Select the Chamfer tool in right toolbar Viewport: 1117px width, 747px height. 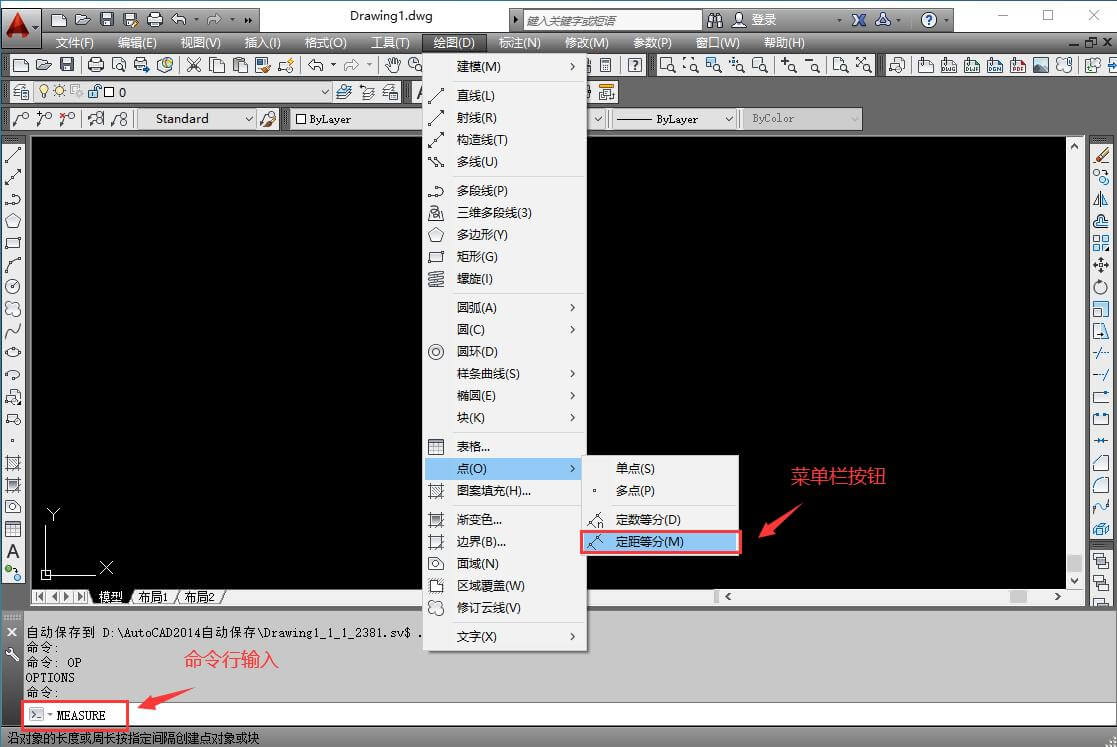1101,463
